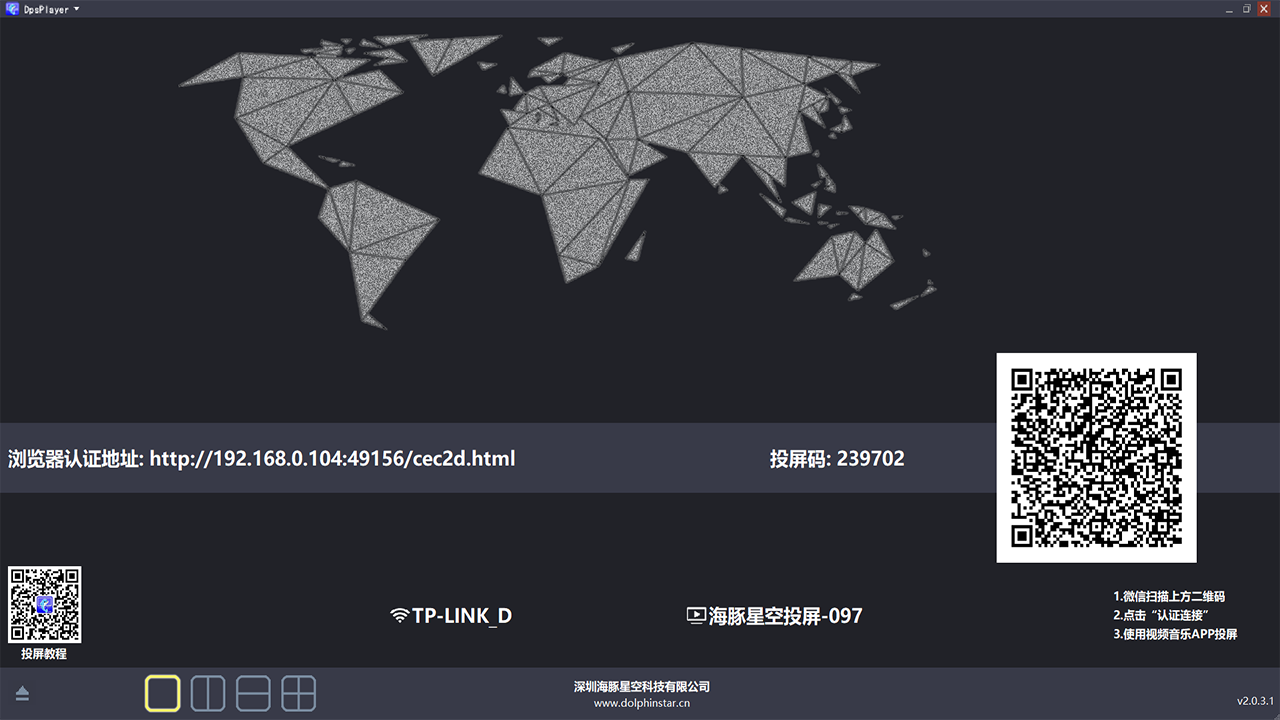
Task: Click company name 深圳海豚星空科技有限公司
Action: point(642,687)
